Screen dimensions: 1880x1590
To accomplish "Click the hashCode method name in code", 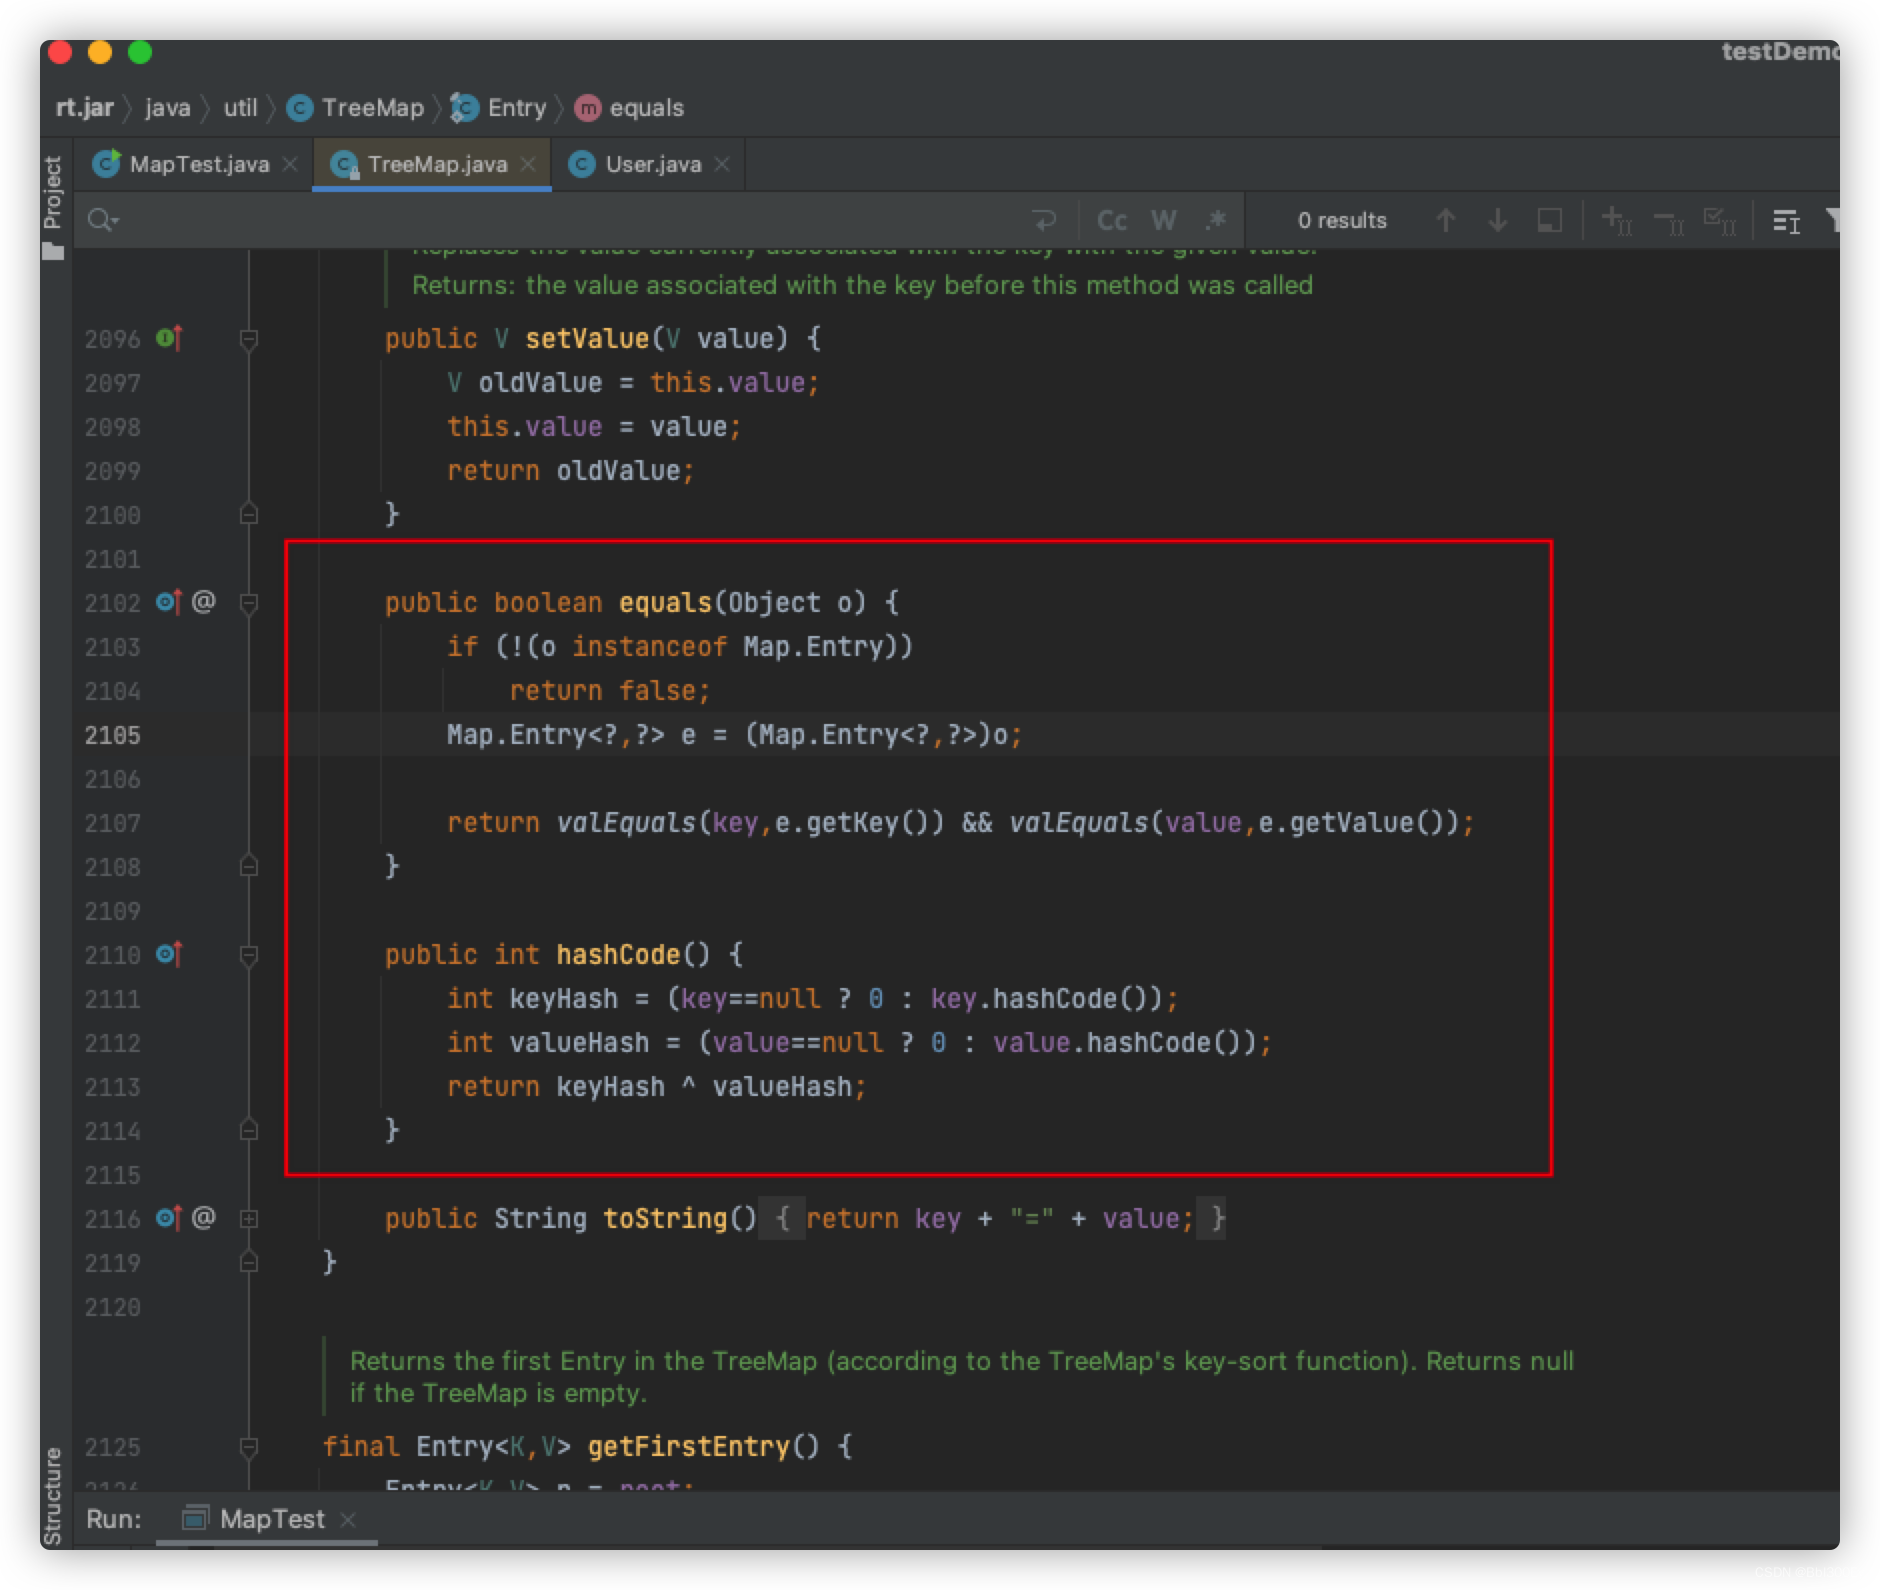I will point(618,954).
